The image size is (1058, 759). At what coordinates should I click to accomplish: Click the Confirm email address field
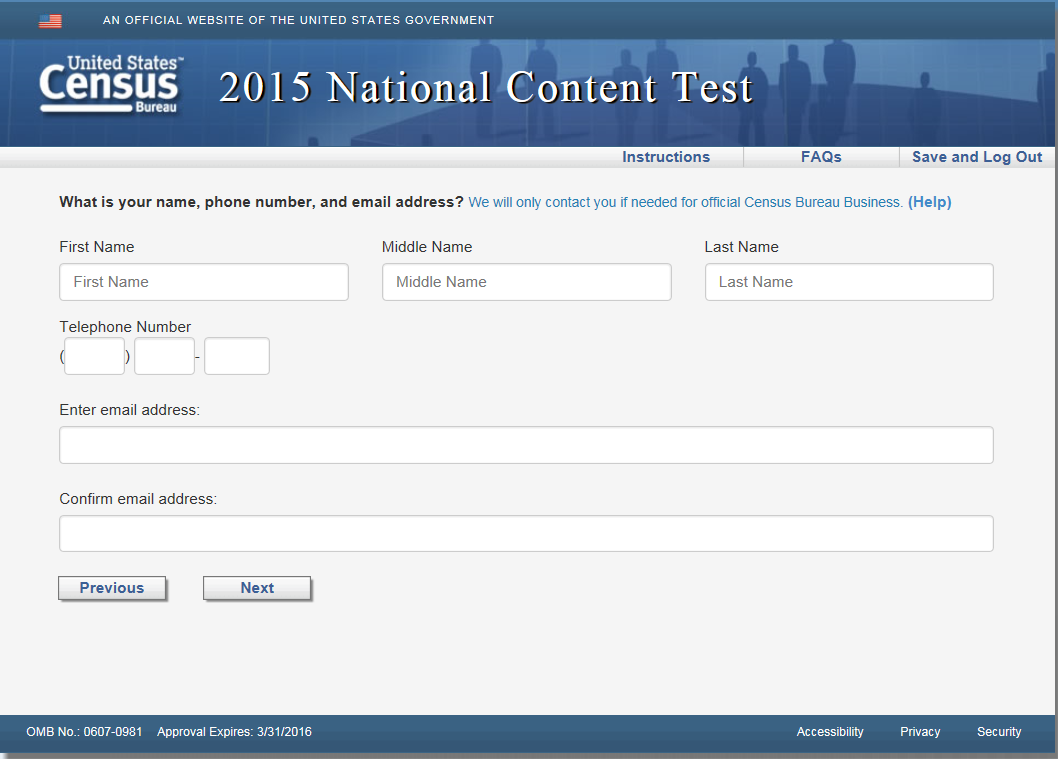coord(526,534)
